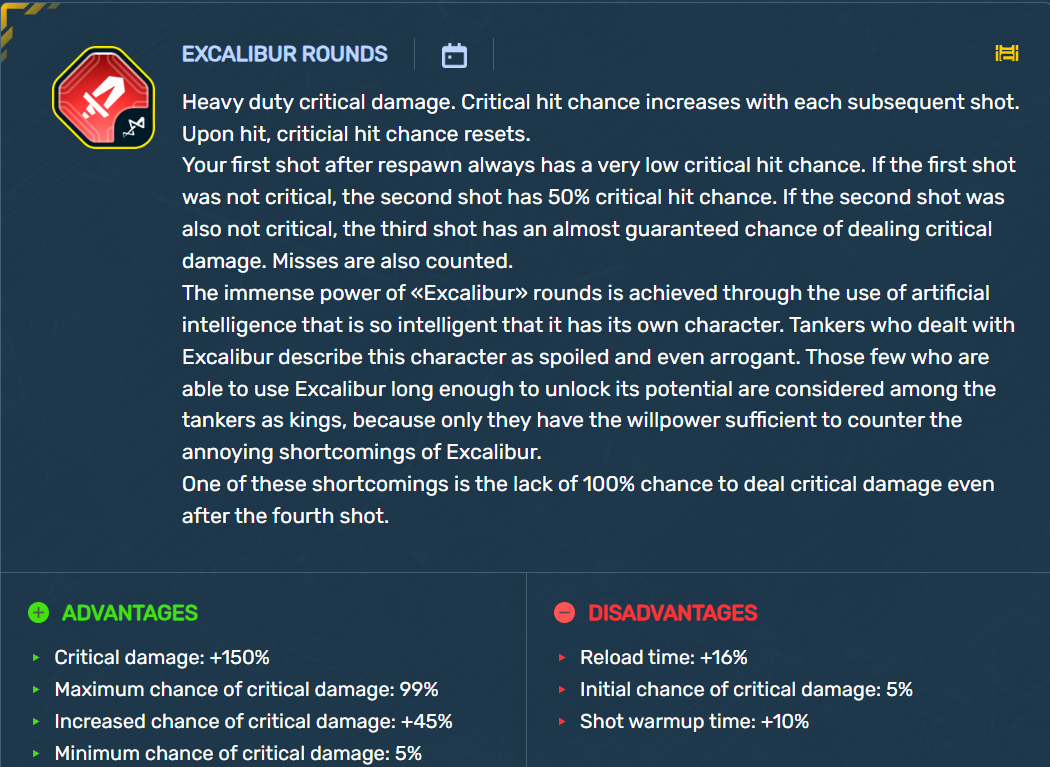1050x767 pixels.
Task: Click the red arrow before Reload time
Action: pos(562,658)
